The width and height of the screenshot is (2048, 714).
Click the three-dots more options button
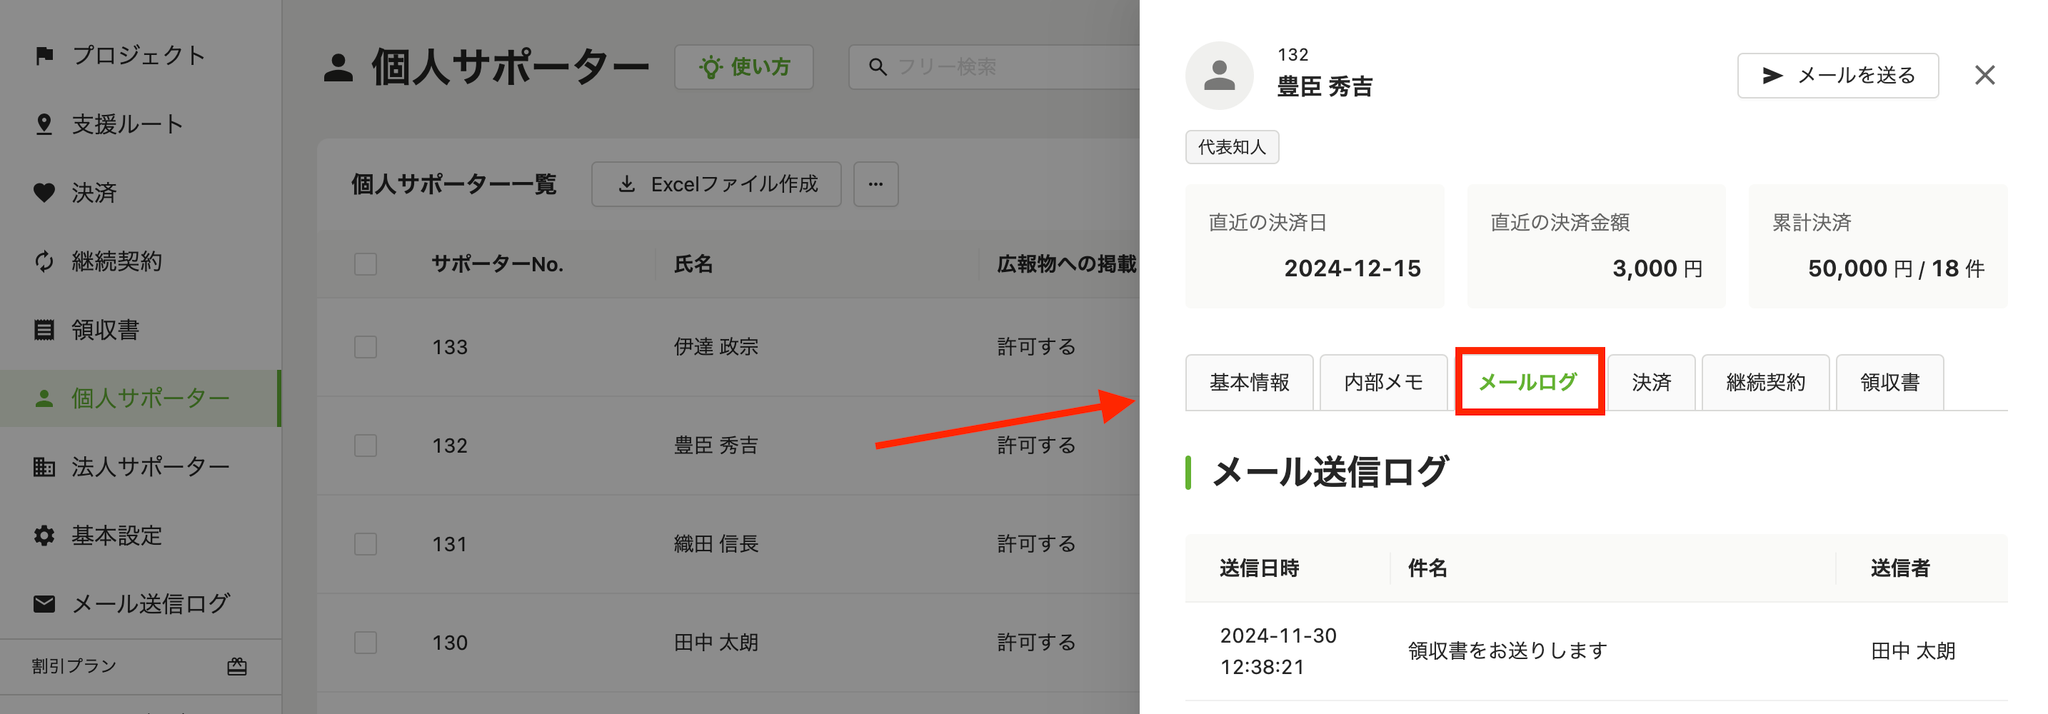876,184
